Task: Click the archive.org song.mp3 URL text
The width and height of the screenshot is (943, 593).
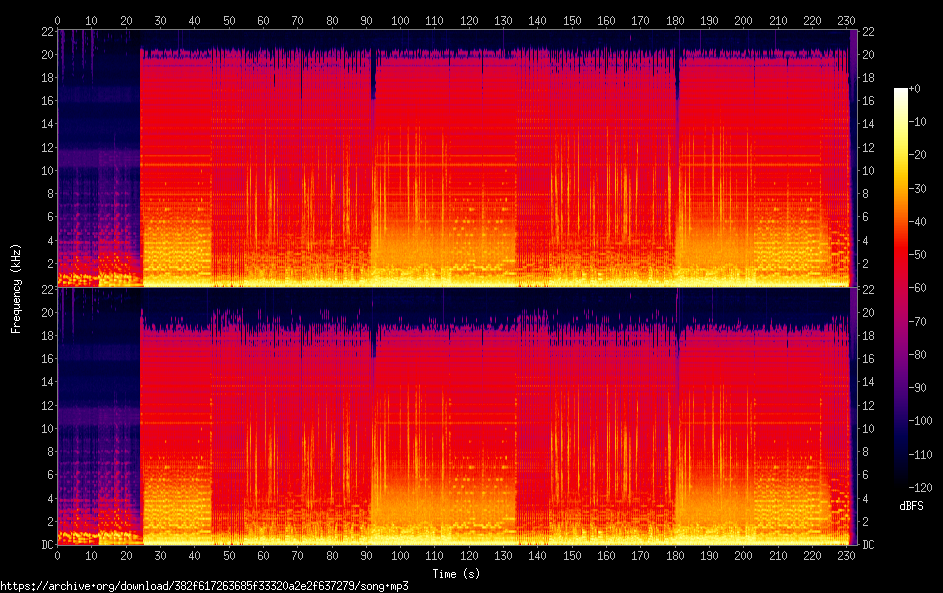Action: click(x=204, y=586)
